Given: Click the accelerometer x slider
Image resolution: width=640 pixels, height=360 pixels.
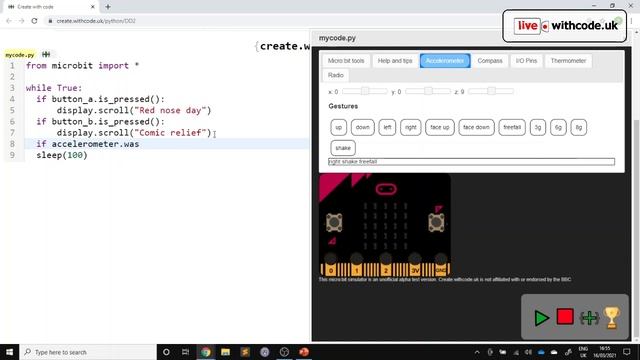Looking at the screenshot, I should coord(364,91).
